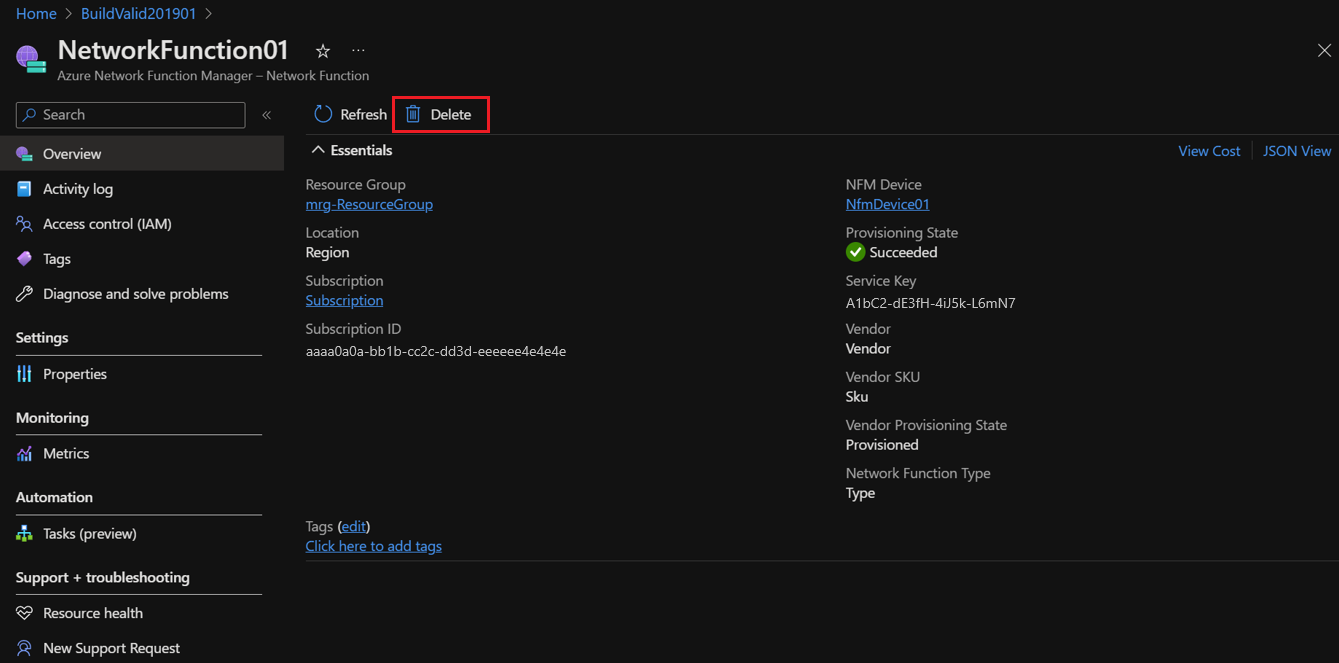This screenshot has width=1339, height=663.
Task: Open the ellipsis menu beside the star
Action: point(357,49)
